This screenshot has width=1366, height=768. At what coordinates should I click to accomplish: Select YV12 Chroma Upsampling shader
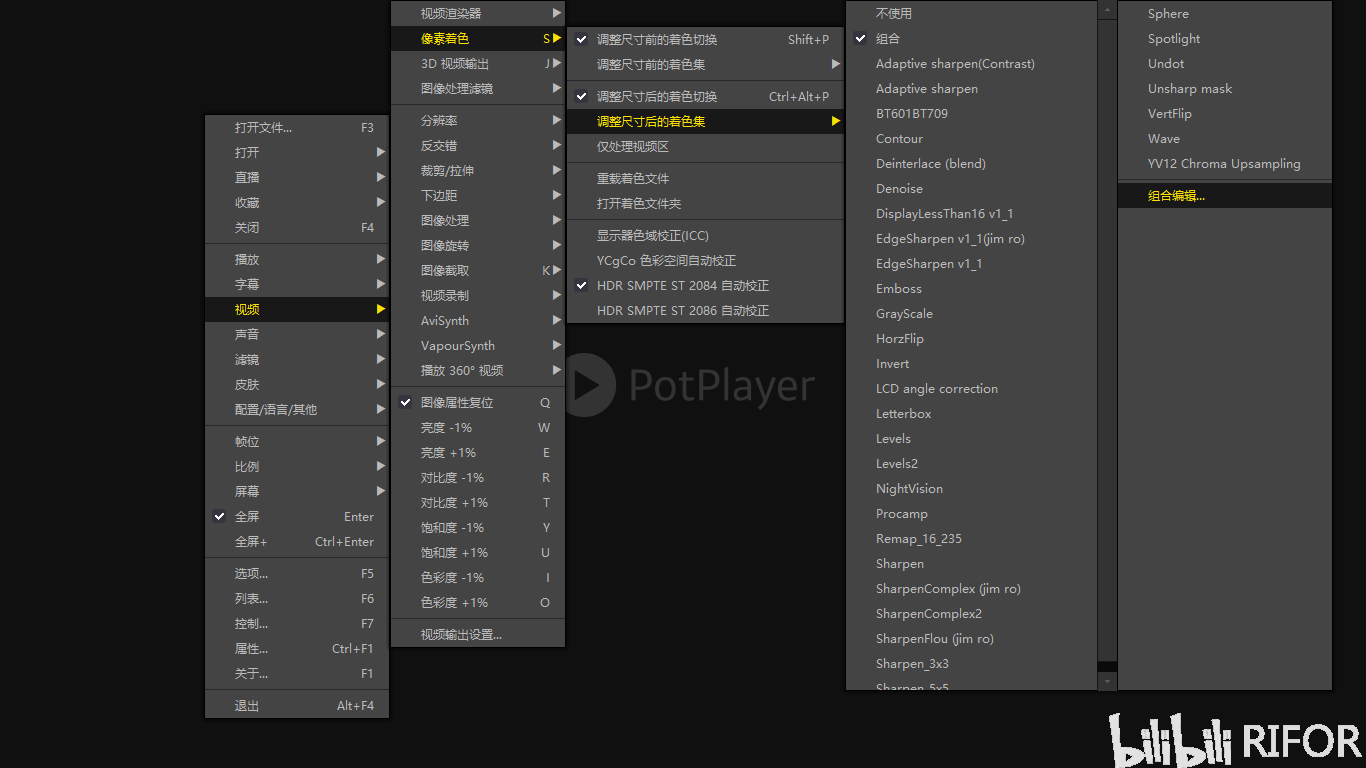pos(1225,164)
